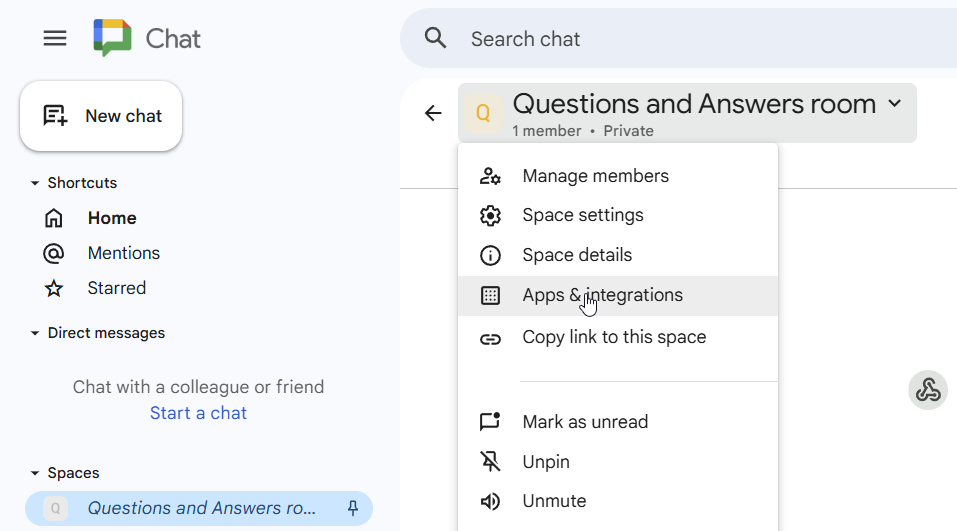Click the Start a chat link
The width and height of the screenshot is (957, 531).
198,413
